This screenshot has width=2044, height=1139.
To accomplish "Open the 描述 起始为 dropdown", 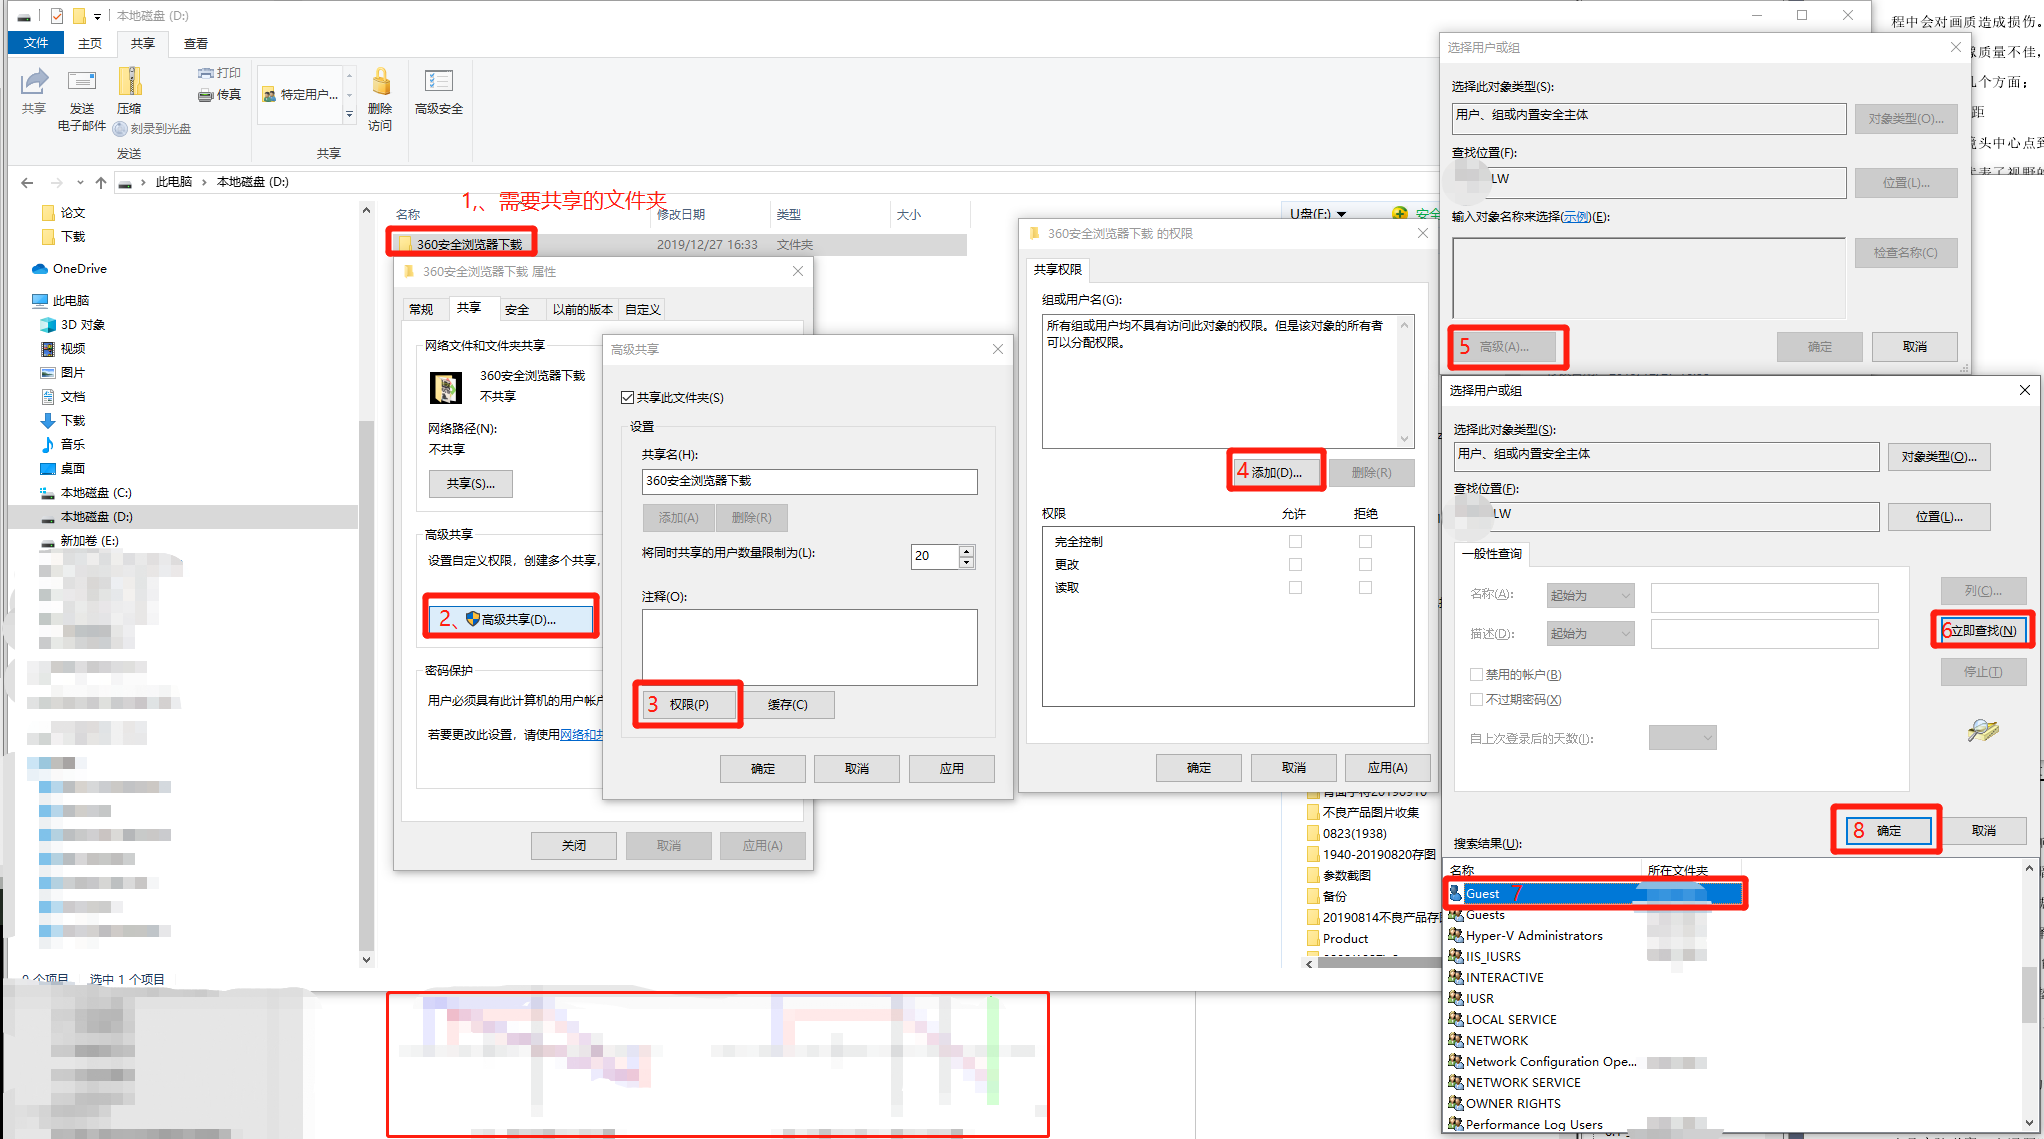I will point(1590,634).
